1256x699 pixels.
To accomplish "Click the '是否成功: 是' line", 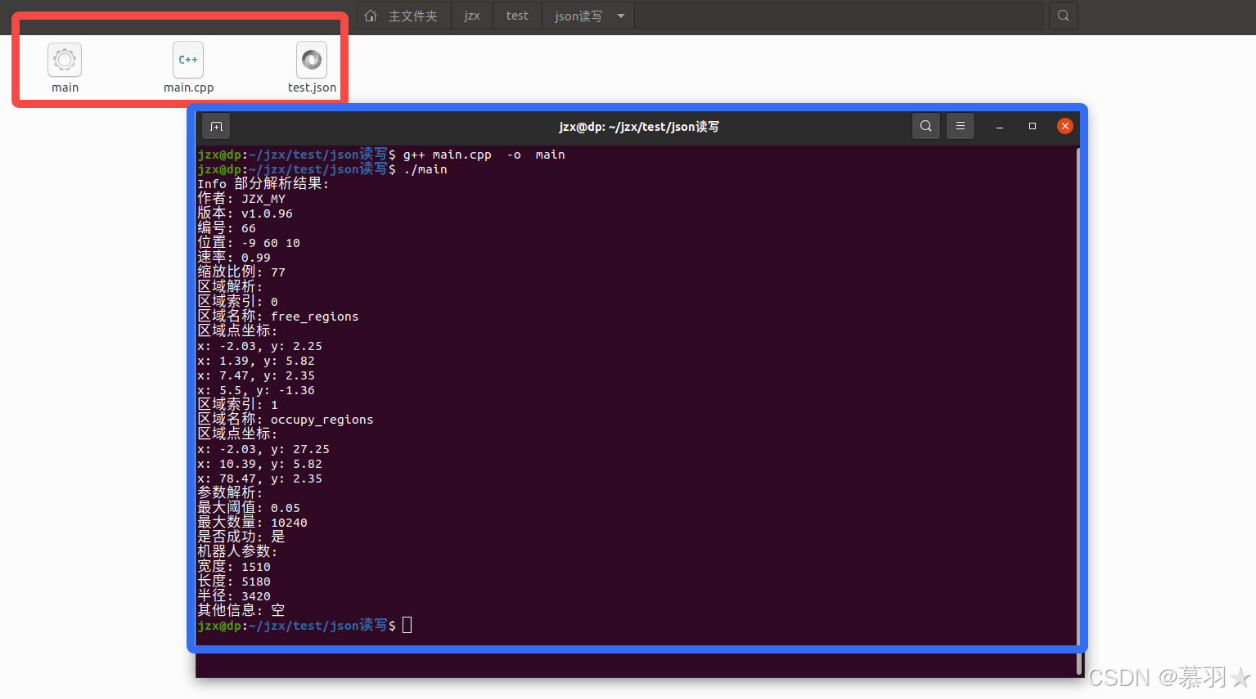I will 241,537.
